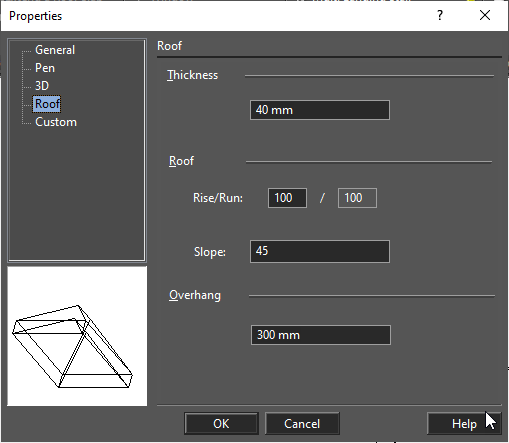Open the Custom properties page

tap(56, 122)
